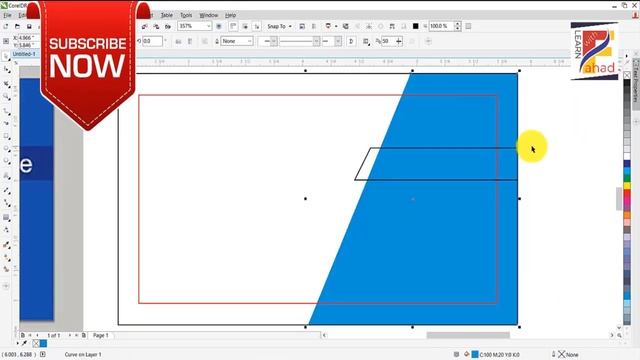Click the Import icon
Image resolution: width=640 pixels, height=360 pixels.
click(x=144, y=26)
